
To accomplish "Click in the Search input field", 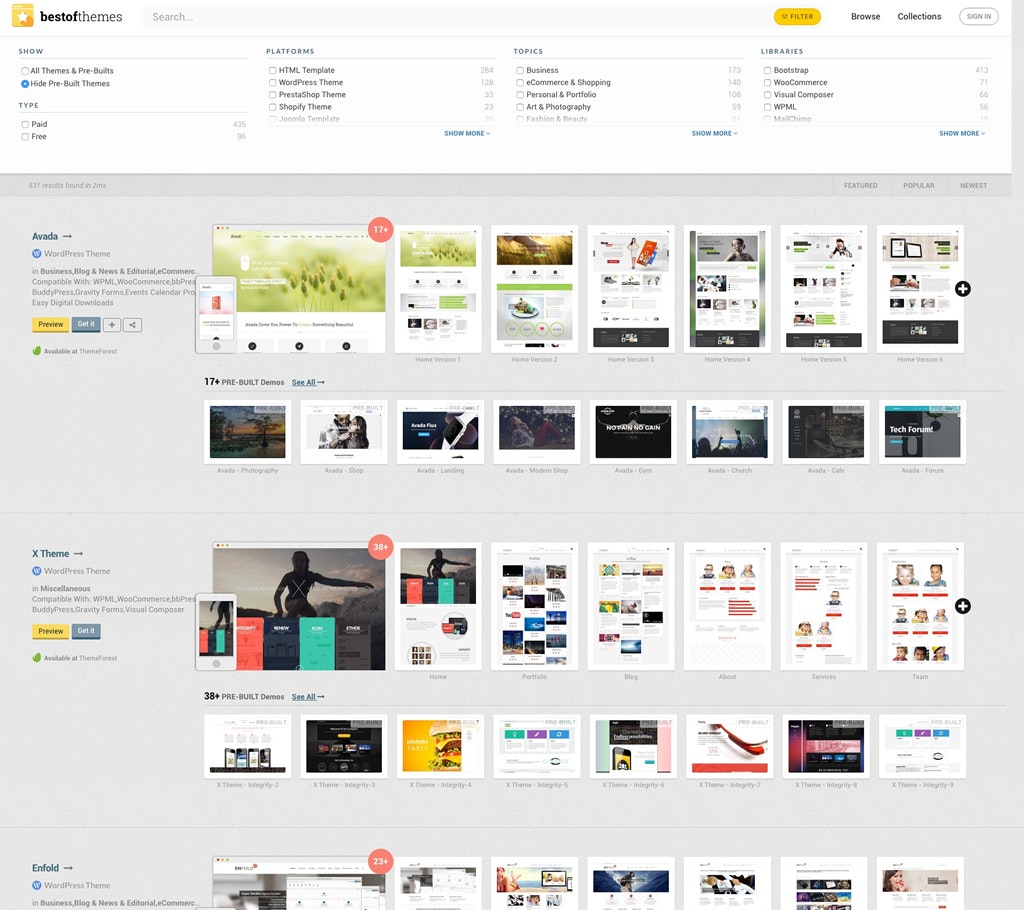I will (457, 16).
